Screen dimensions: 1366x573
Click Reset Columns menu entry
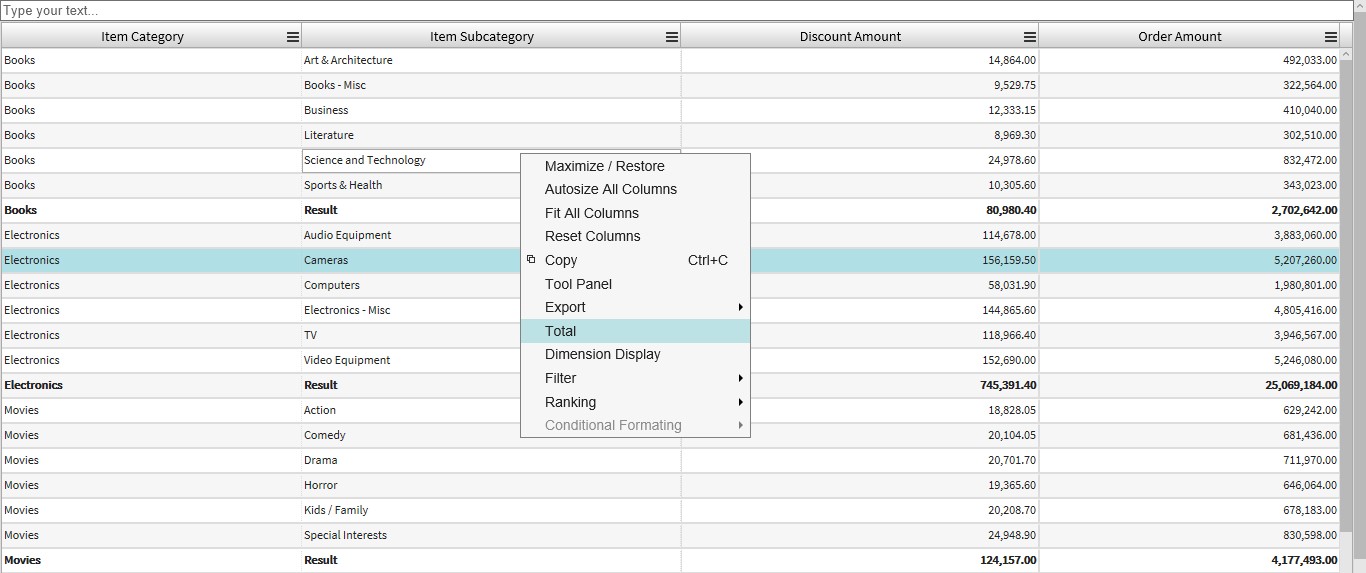pos(592,236)
